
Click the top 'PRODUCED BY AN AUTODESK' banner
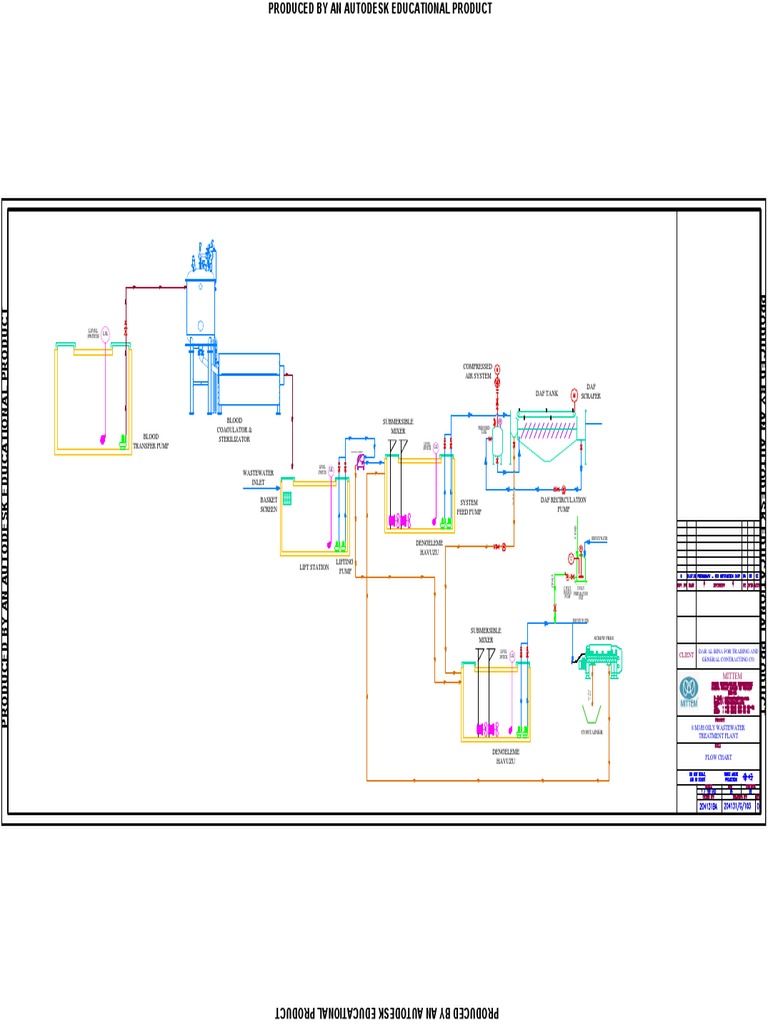coord(380,8)
